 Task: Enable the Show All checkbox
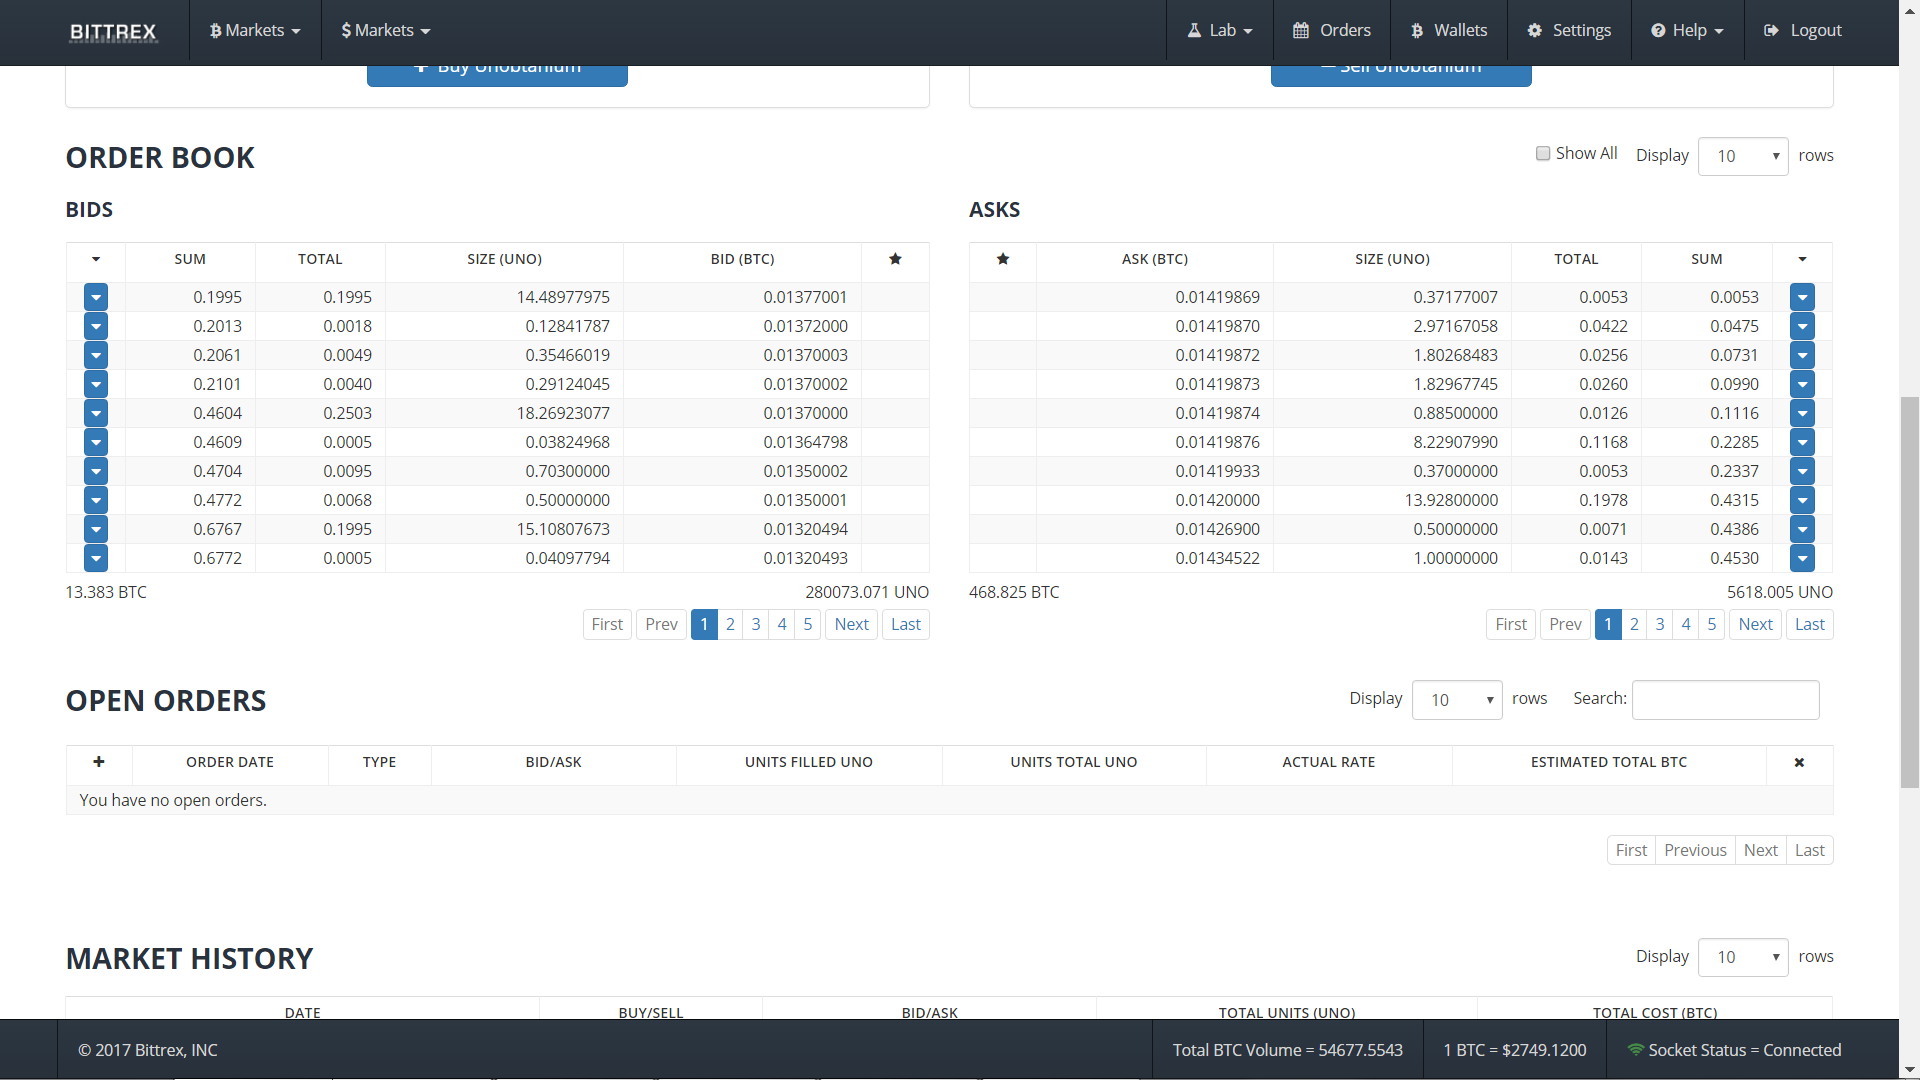click(x=1543, y=154)
